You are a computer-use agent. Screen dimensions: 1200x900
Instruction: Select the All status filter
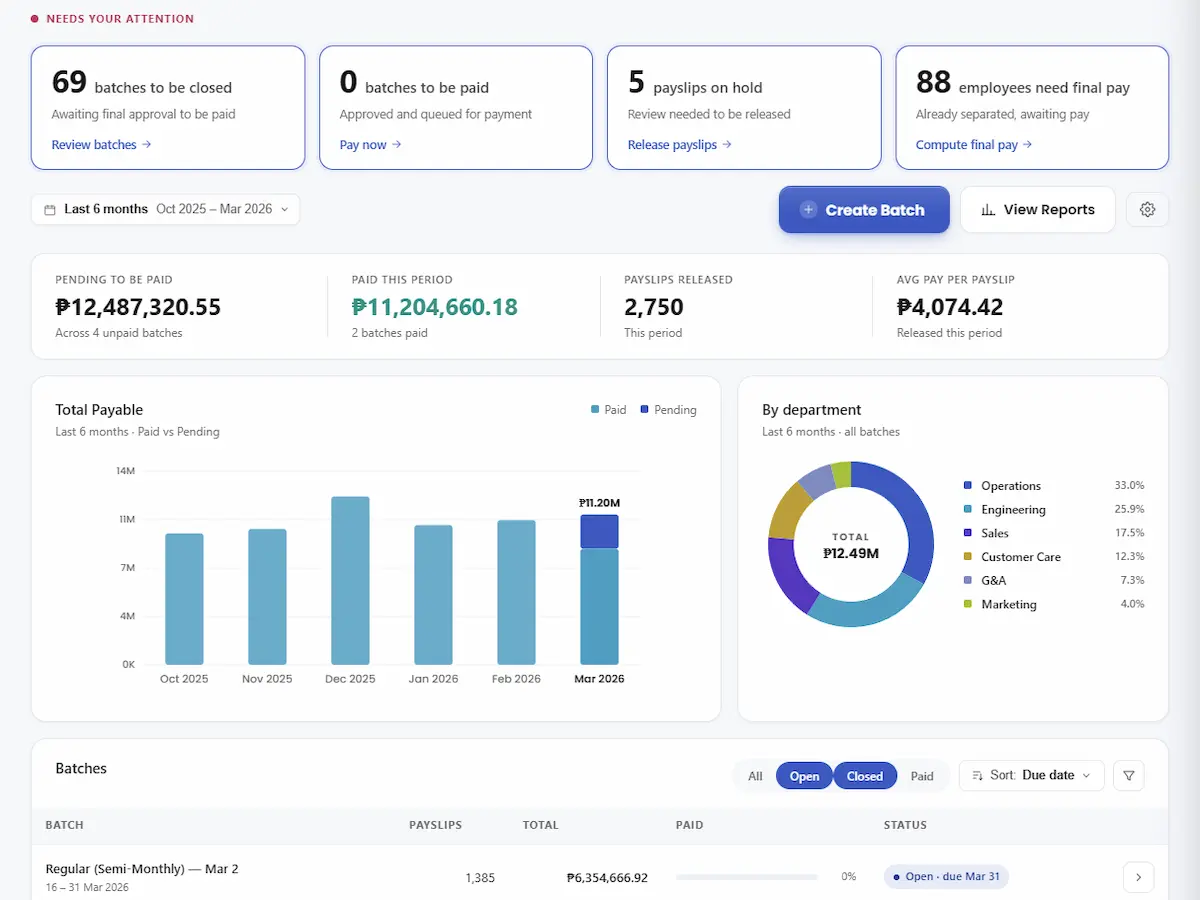point(755,776)
